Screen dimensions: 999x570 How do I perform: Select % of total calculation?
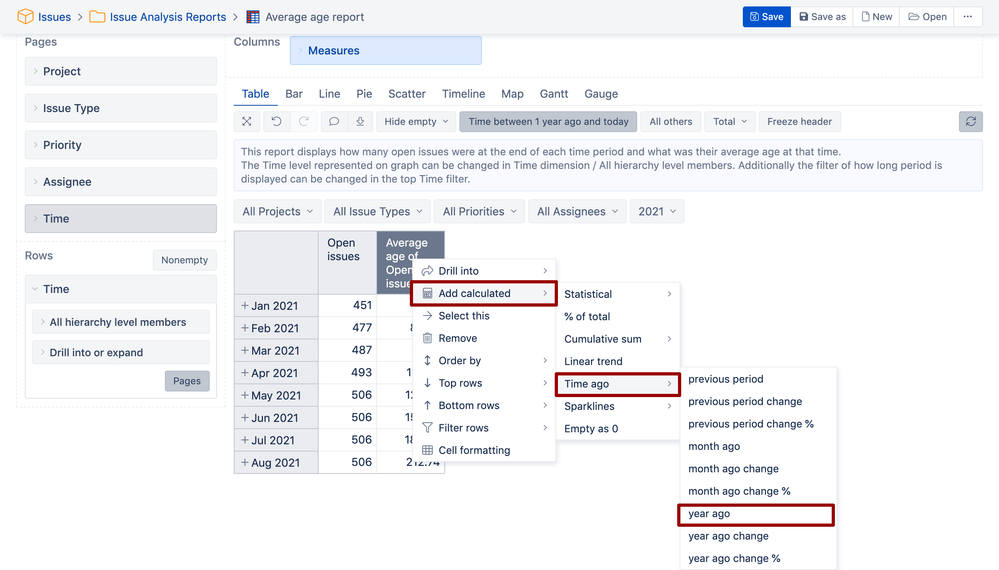coord(617,317)
